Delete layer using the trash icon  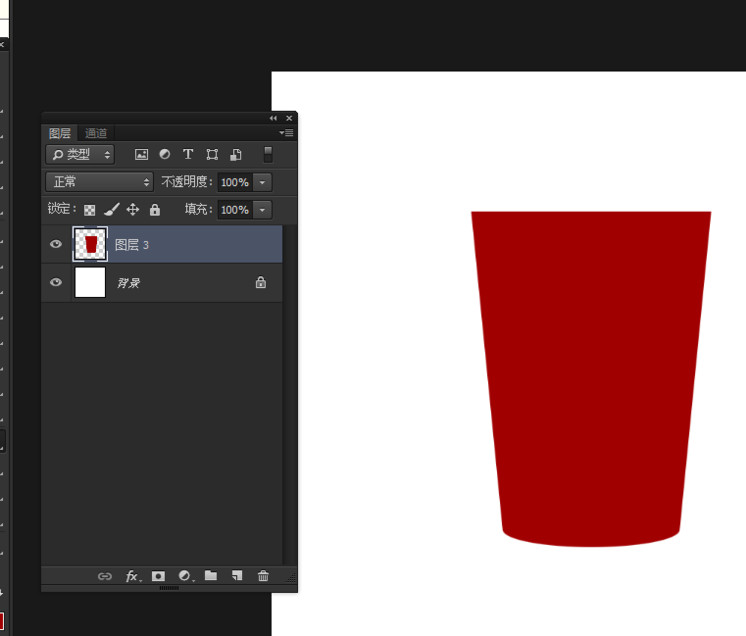point(263,576)
